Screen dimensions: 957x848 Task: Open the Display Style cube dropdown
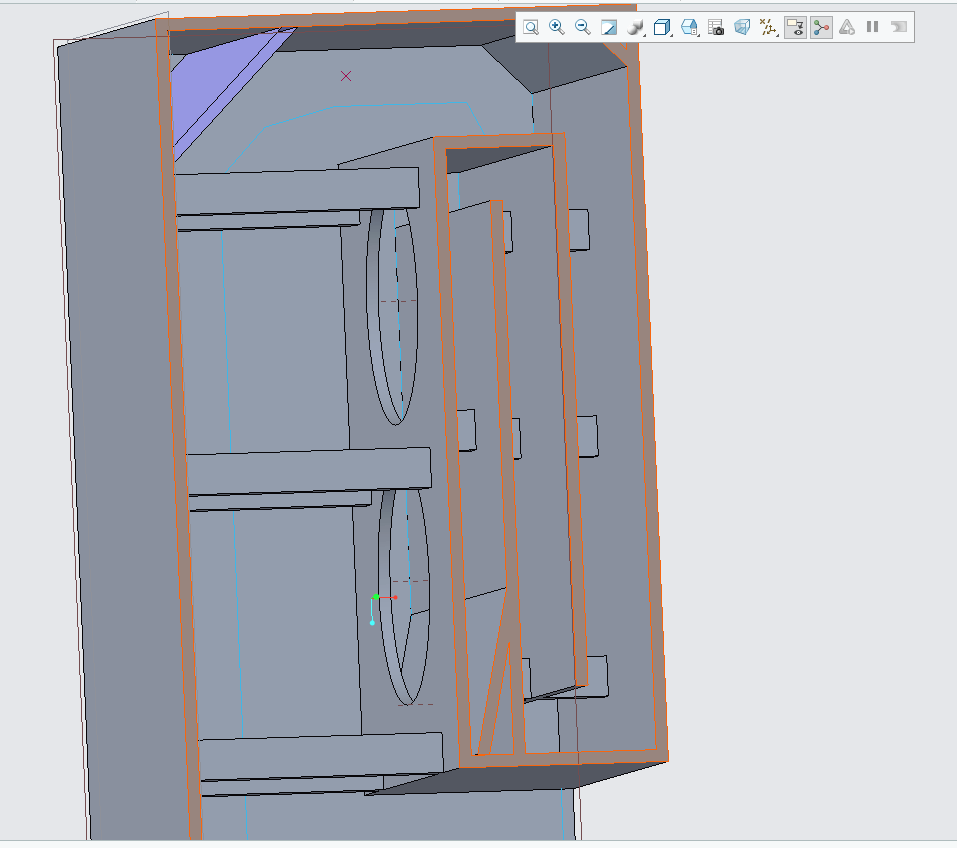click(662, 27)
